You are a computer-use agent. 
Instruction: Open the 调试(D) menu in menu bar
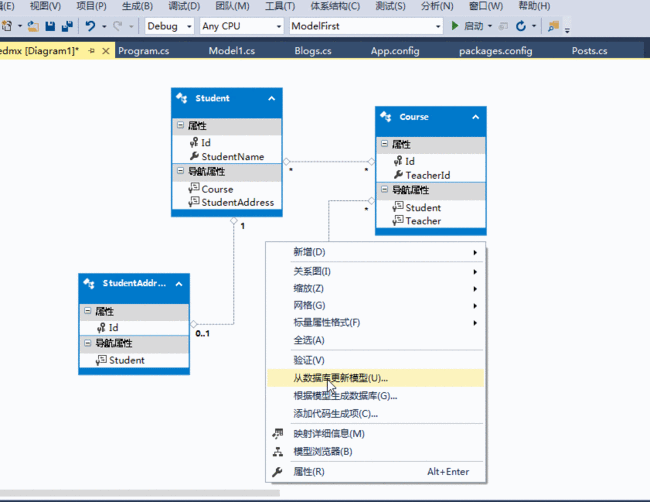click(x=184, y=6)
